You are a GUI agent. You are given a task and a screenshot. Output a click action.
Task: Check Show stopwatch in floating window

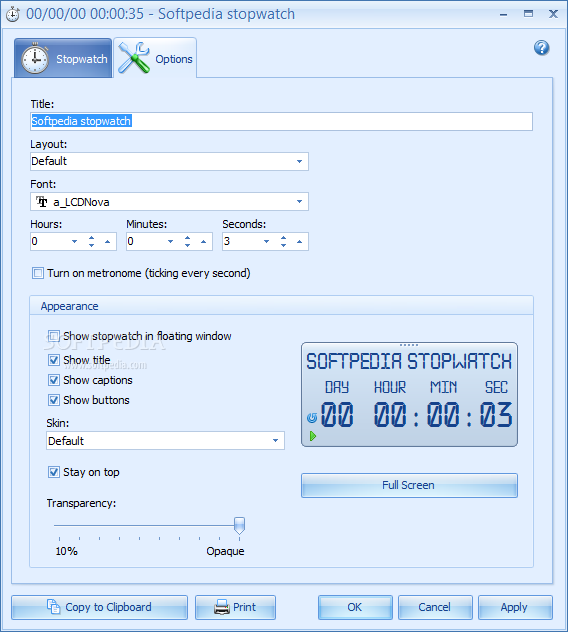click(54, 336)
